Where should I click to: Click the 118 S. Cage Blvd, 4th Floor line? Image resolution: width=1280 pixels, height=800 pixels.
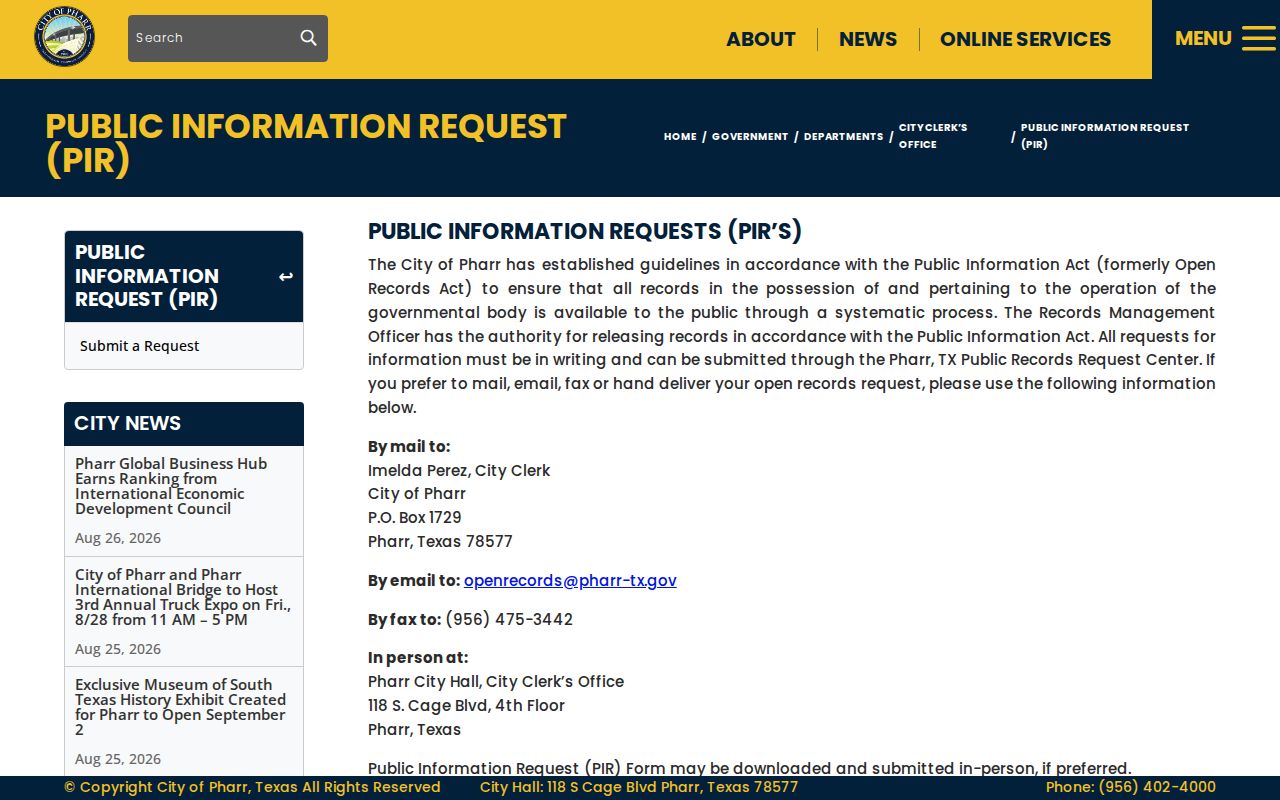point(466,706)
